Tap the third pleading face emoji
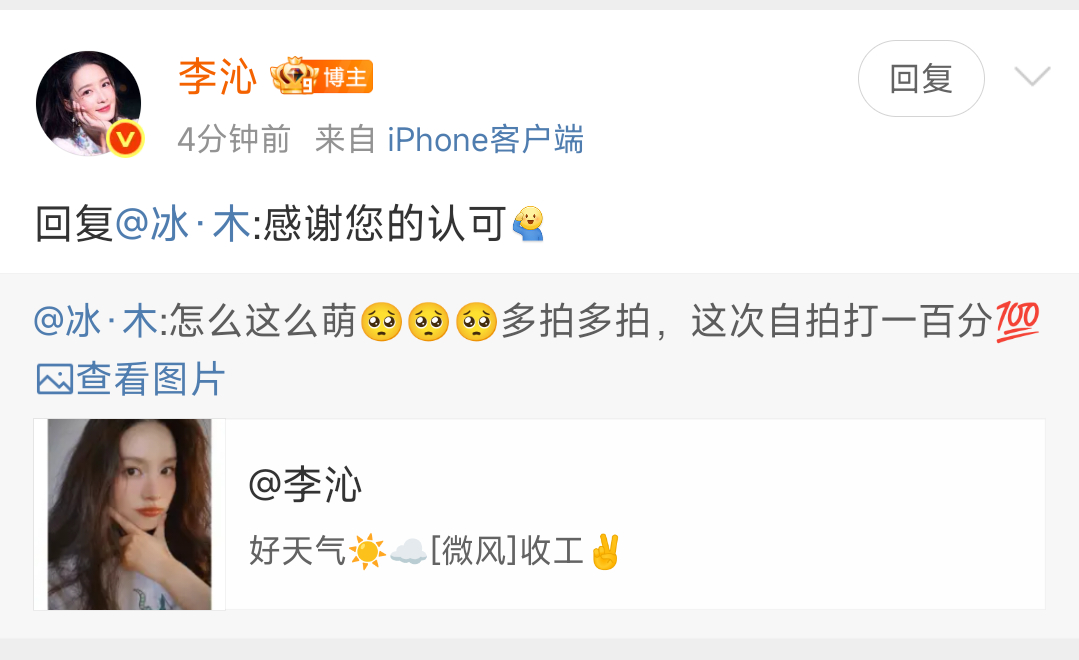Screen dimensions: 1079x660 pos(476,321)
